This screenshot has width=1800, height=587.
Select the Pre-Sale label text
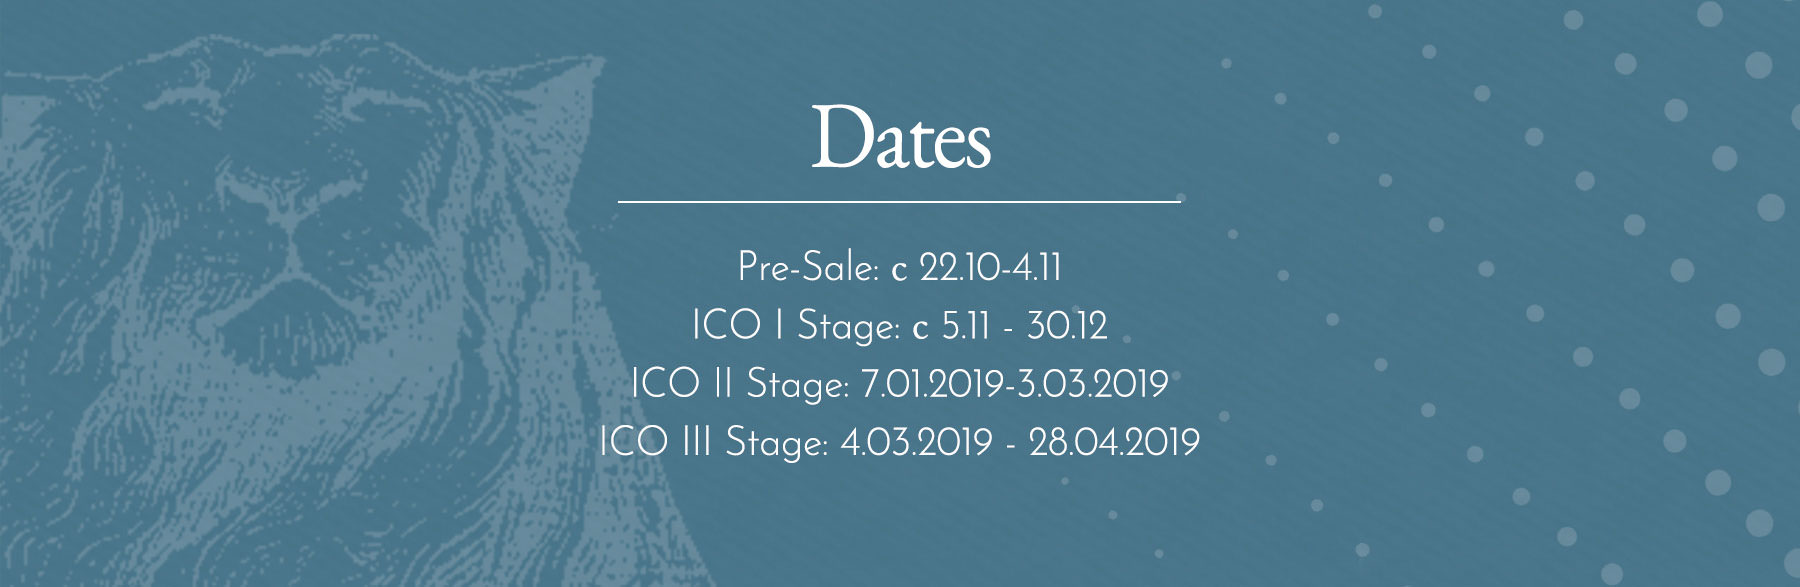tap(808, 268)
